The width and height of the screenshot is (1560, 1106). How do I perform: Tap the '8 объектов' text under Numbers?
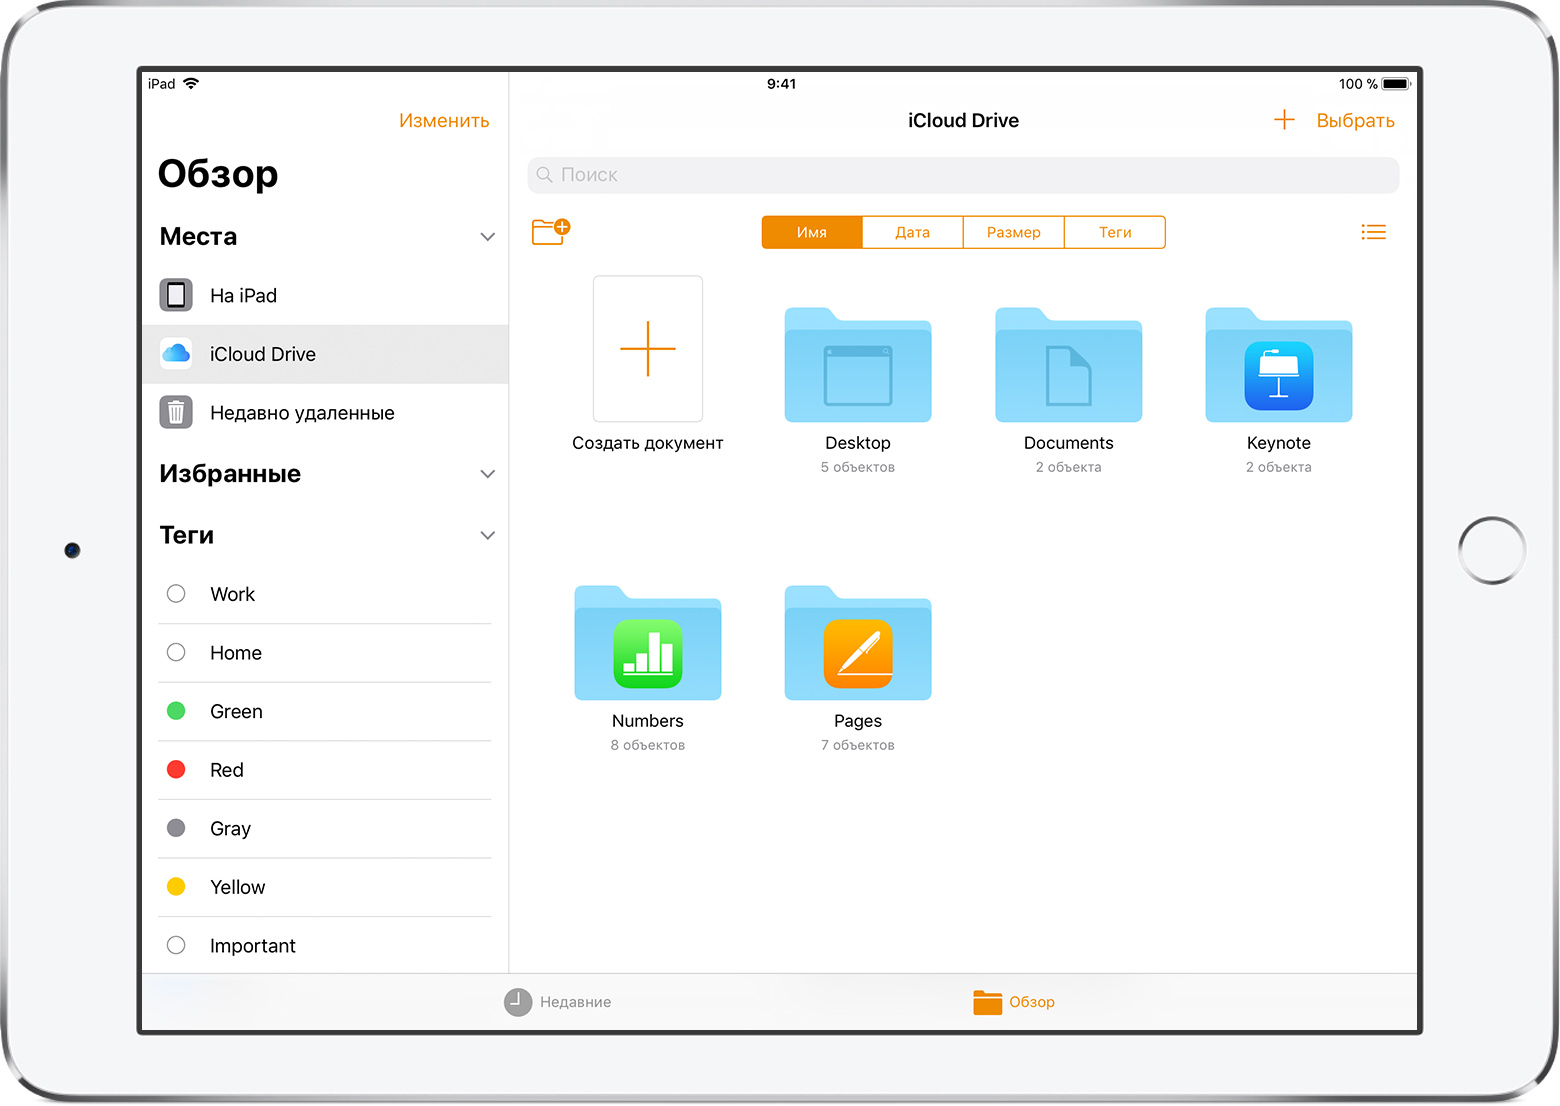point(648,745)
